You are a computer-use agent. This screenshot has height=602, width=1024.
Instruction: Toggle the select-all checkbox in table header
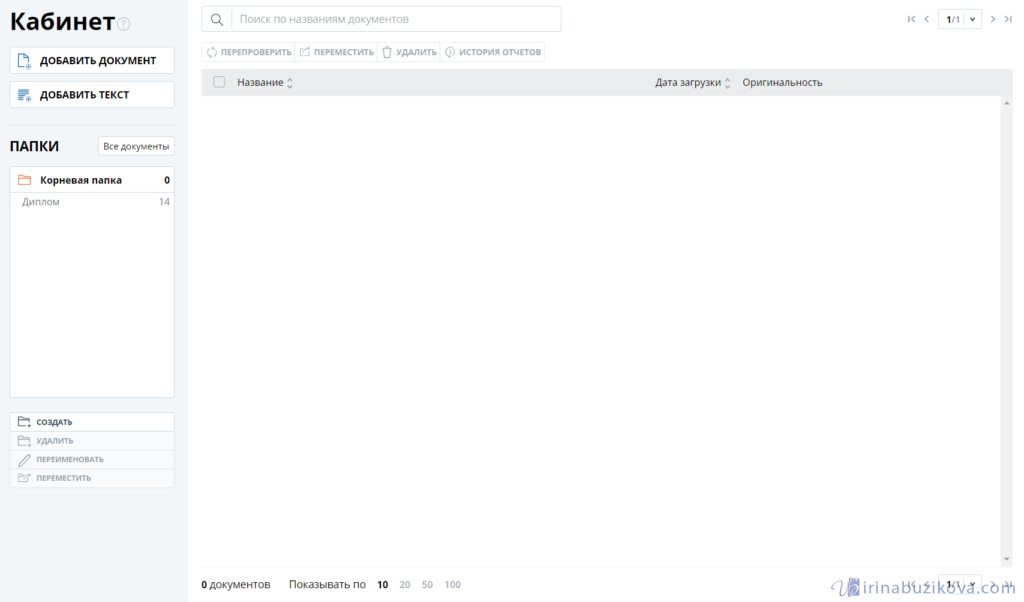219,82
